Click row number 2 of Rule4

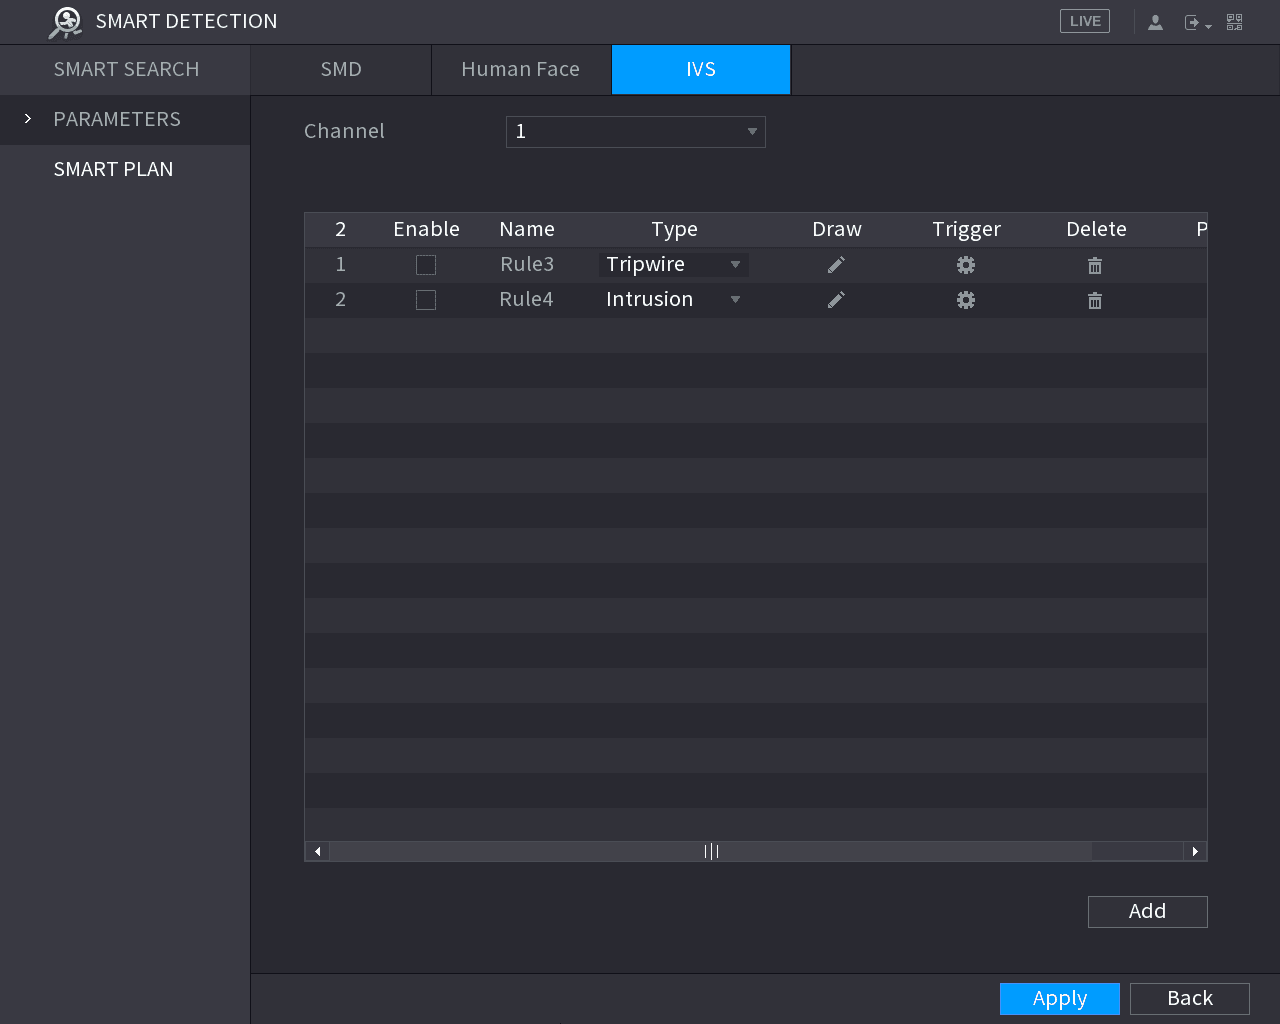pos(341,300)
